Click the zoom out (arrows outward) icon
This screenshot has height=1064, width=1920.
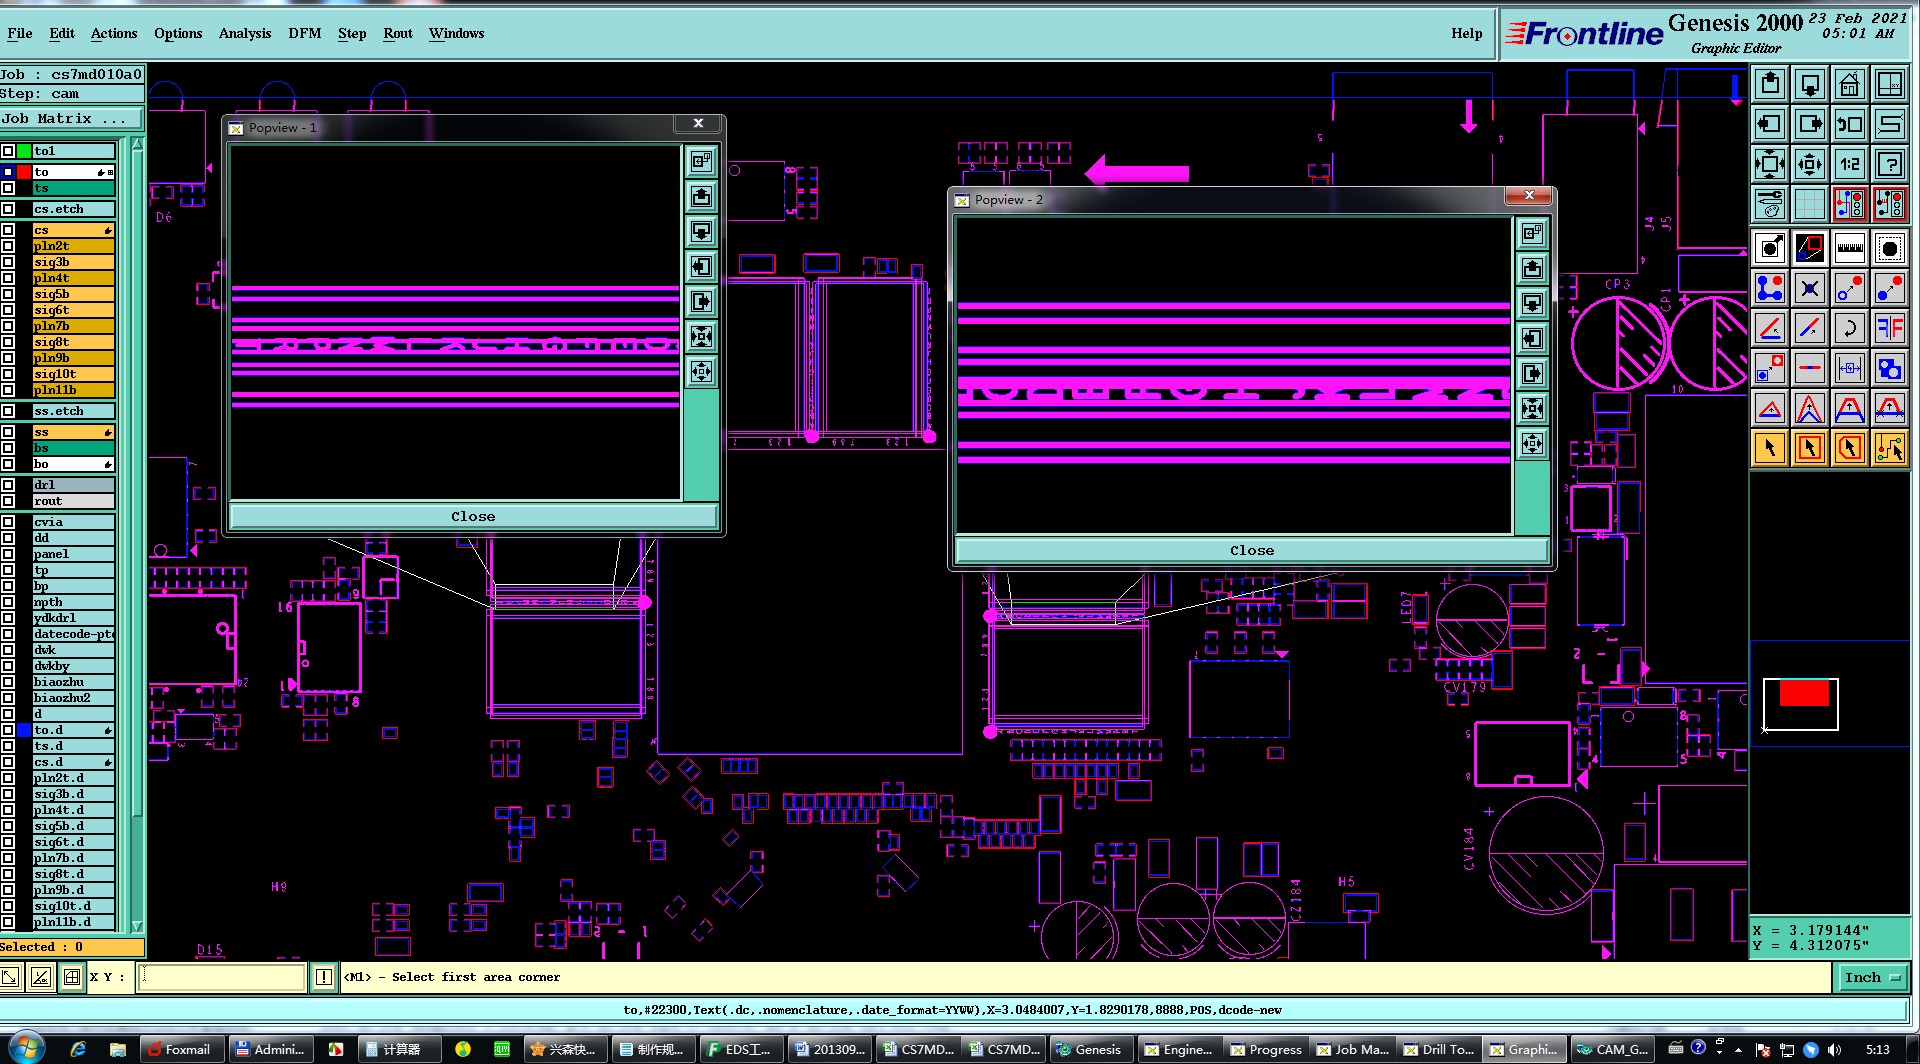coord(1810,164)
